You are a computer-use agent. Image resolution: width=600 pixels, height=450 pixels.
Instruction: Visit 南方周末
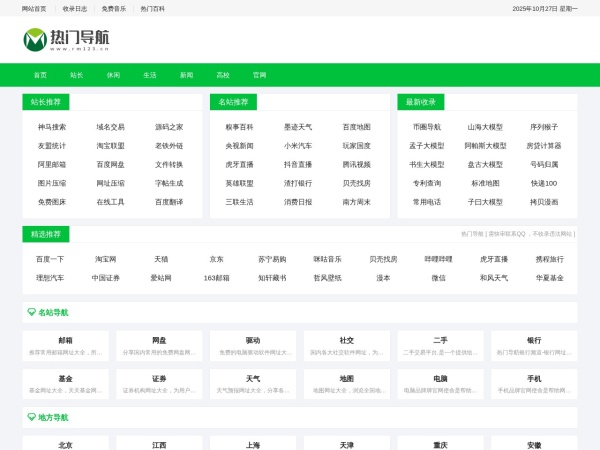(357, 202)
